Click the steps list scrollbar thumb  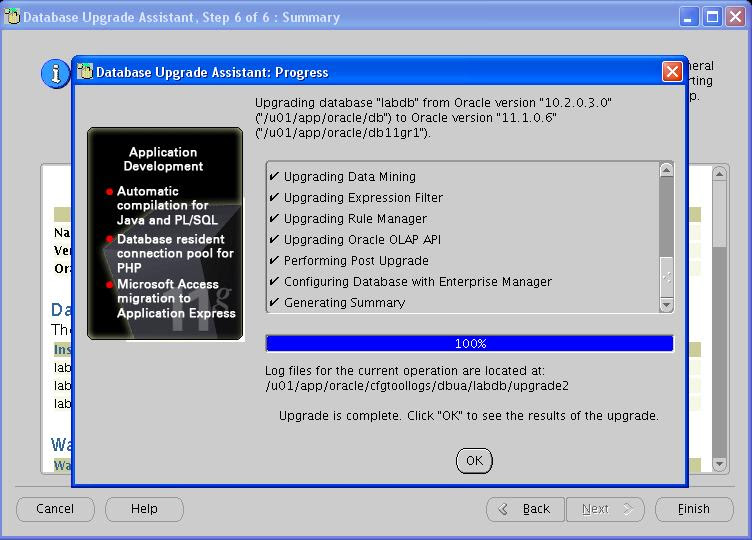[666, 277]
